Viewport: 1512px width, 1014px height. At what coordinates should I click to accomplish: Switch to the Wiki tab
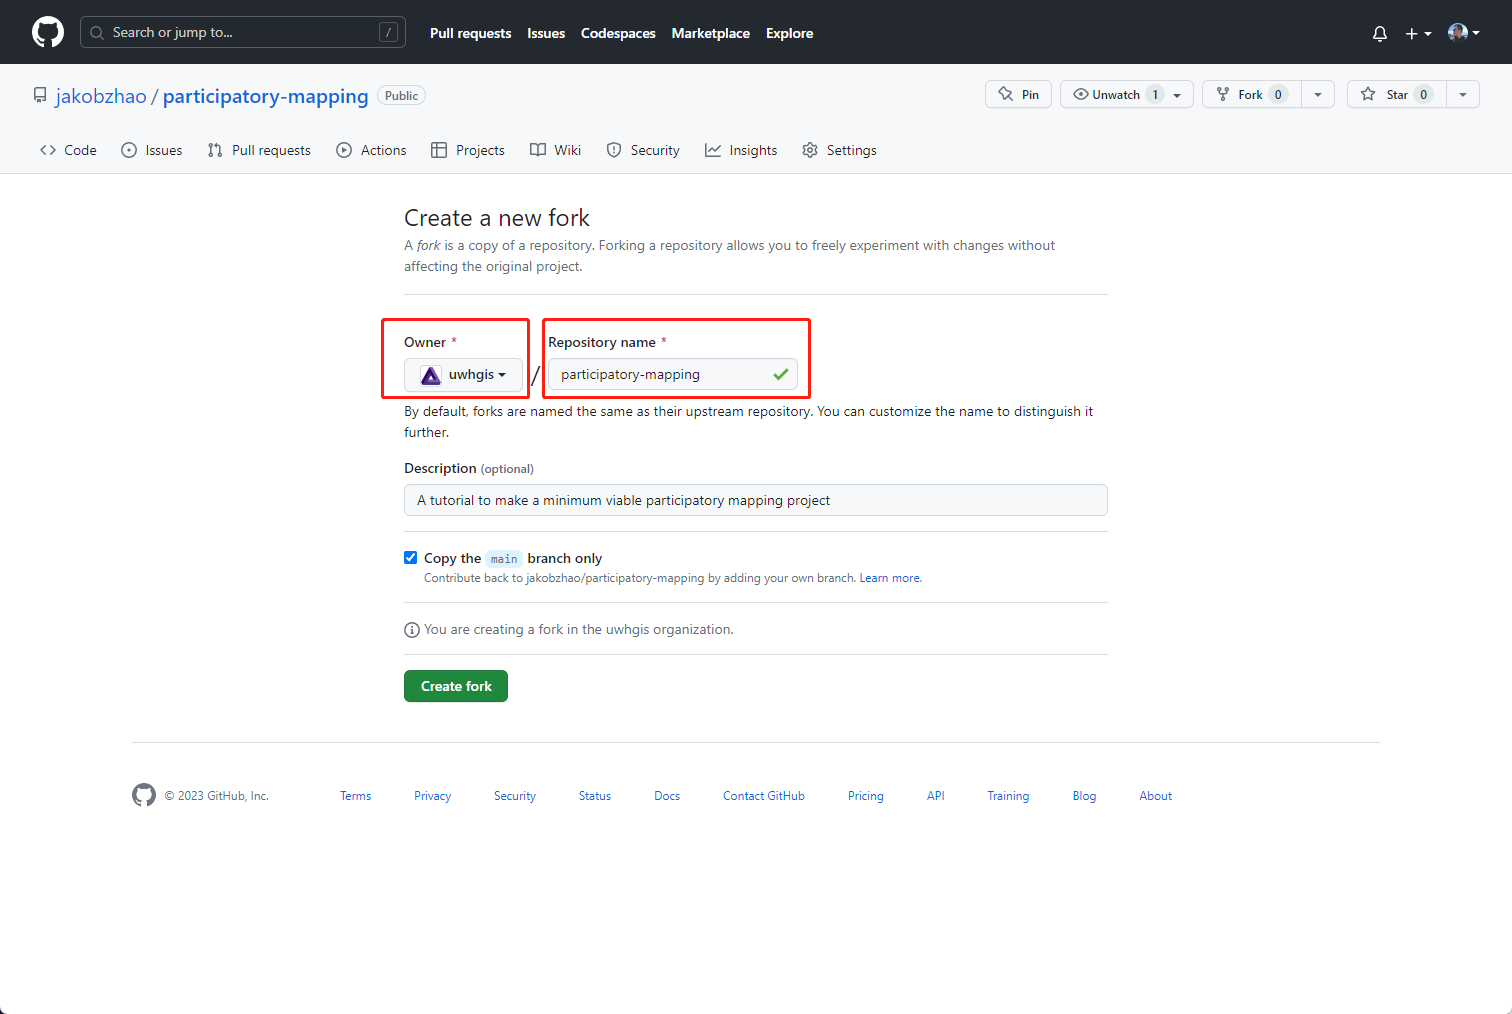tap(555, 150)
